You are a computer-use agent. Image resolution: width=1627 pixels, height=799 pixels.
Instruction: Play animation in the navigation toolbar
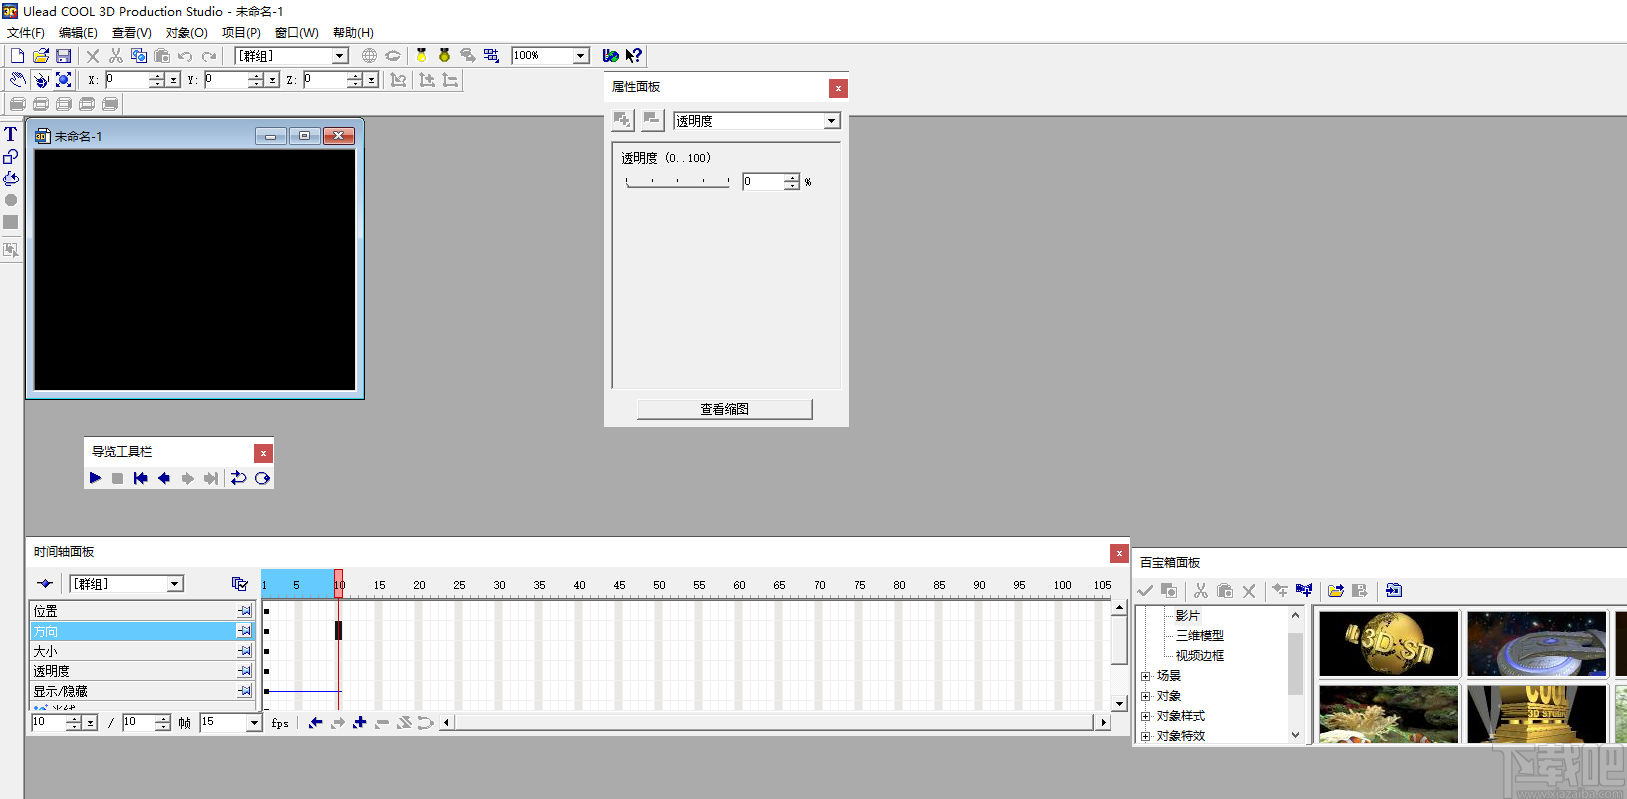click(95, 478)
